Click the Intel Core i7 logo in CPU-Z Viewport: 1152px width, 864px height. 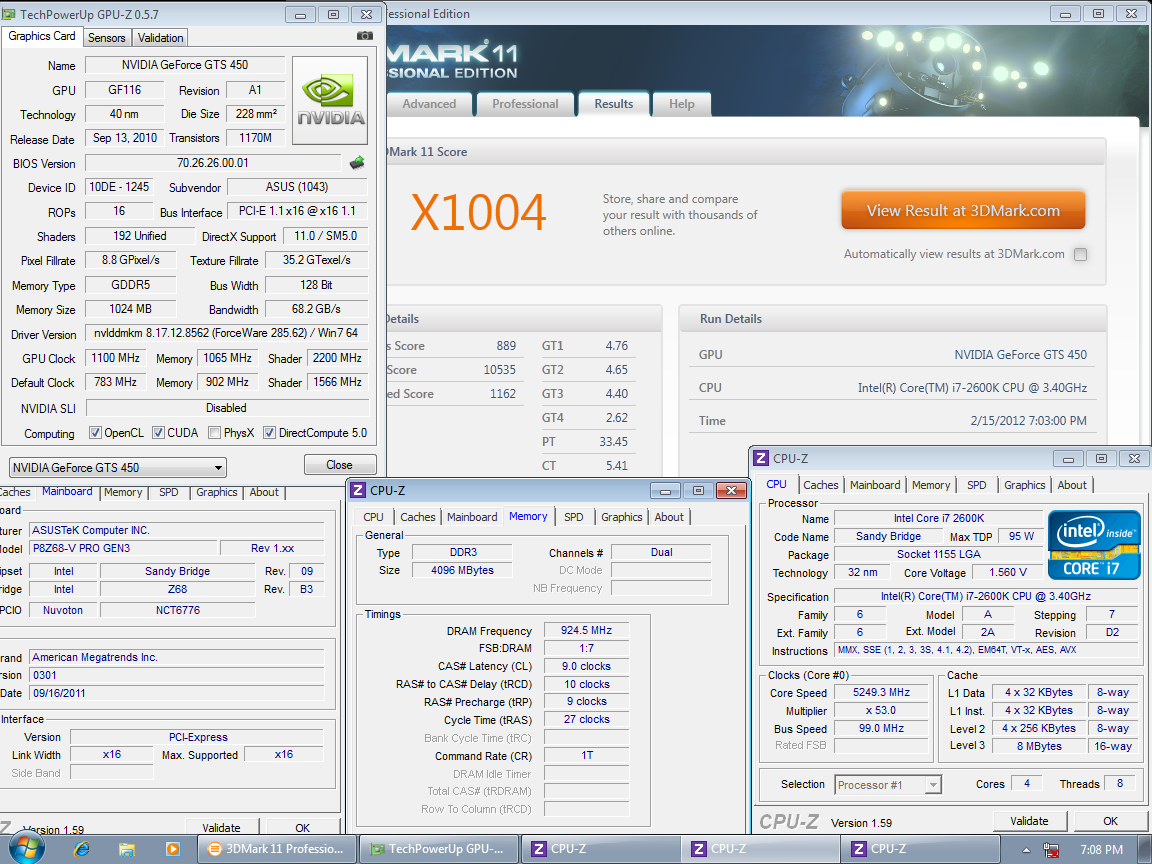coord(1094,544)
